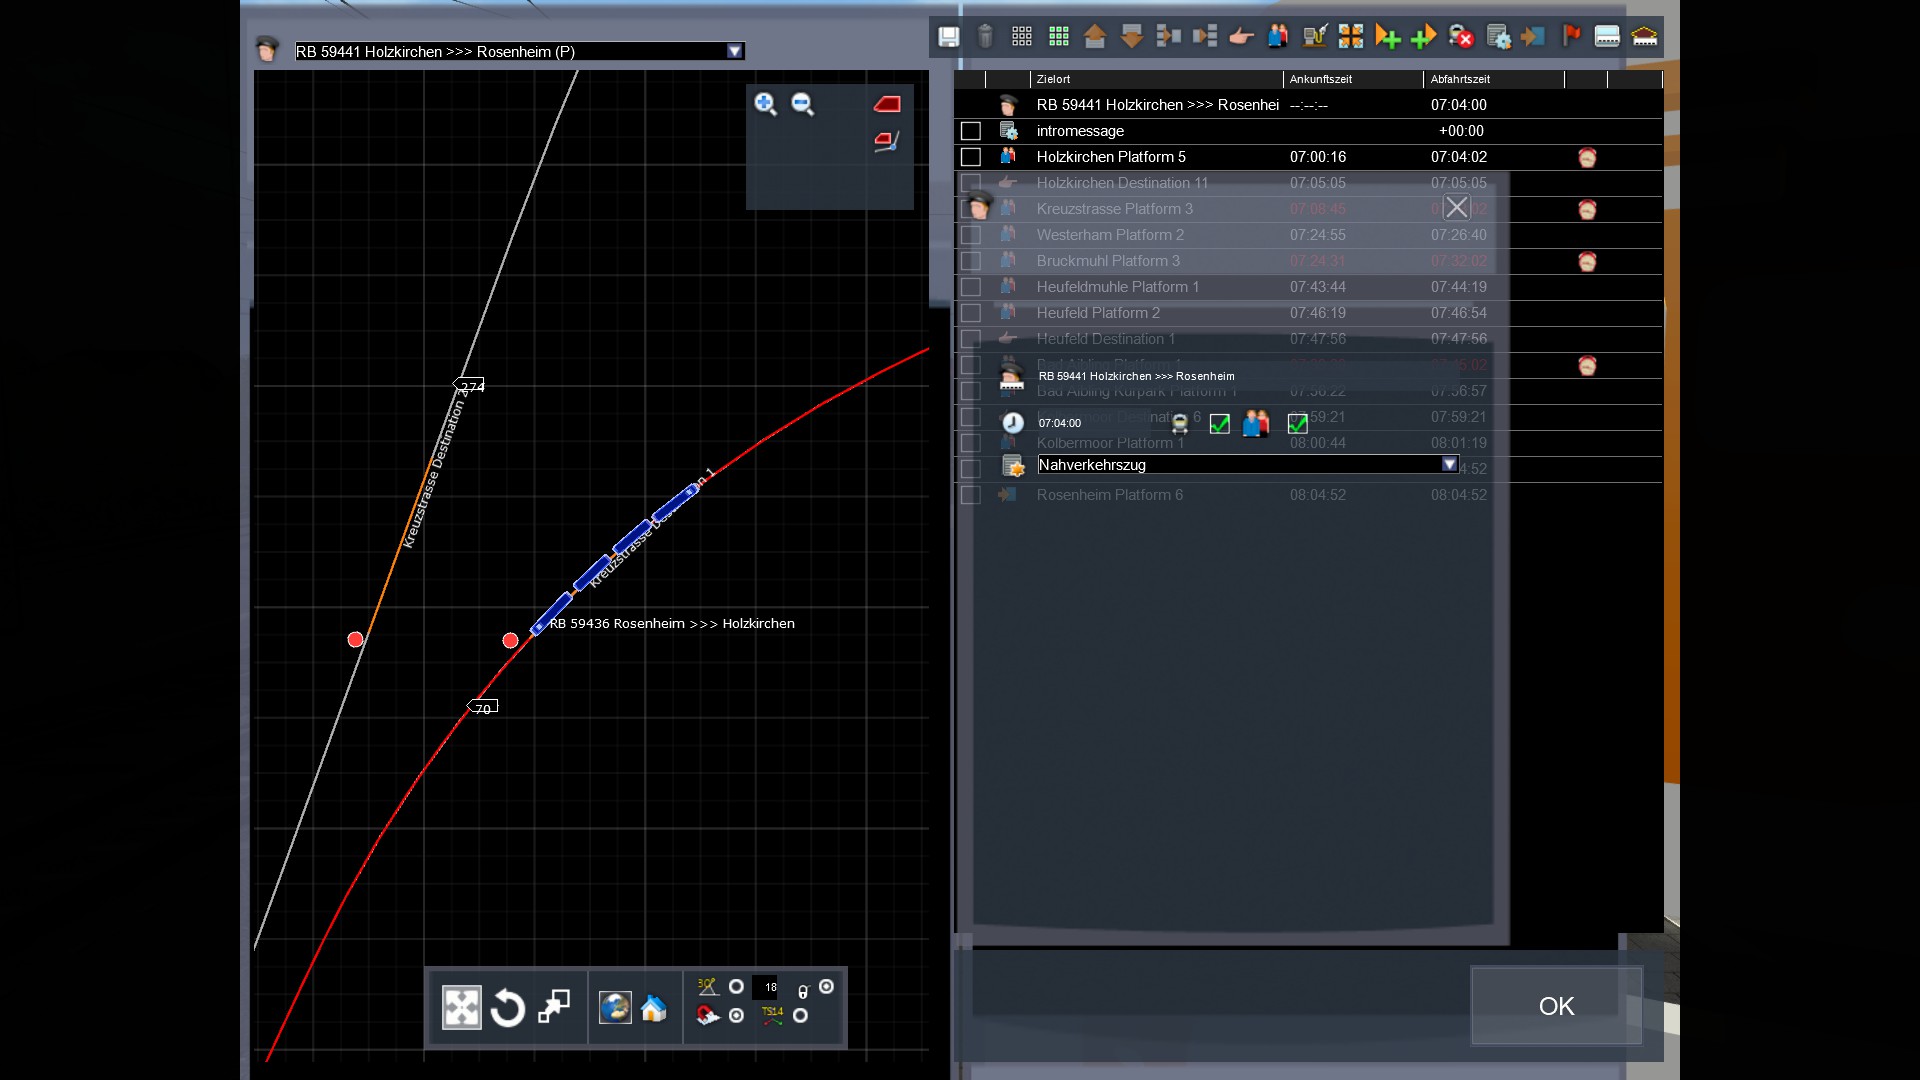Click the save scenario floppy disk icon

point(948,37)
